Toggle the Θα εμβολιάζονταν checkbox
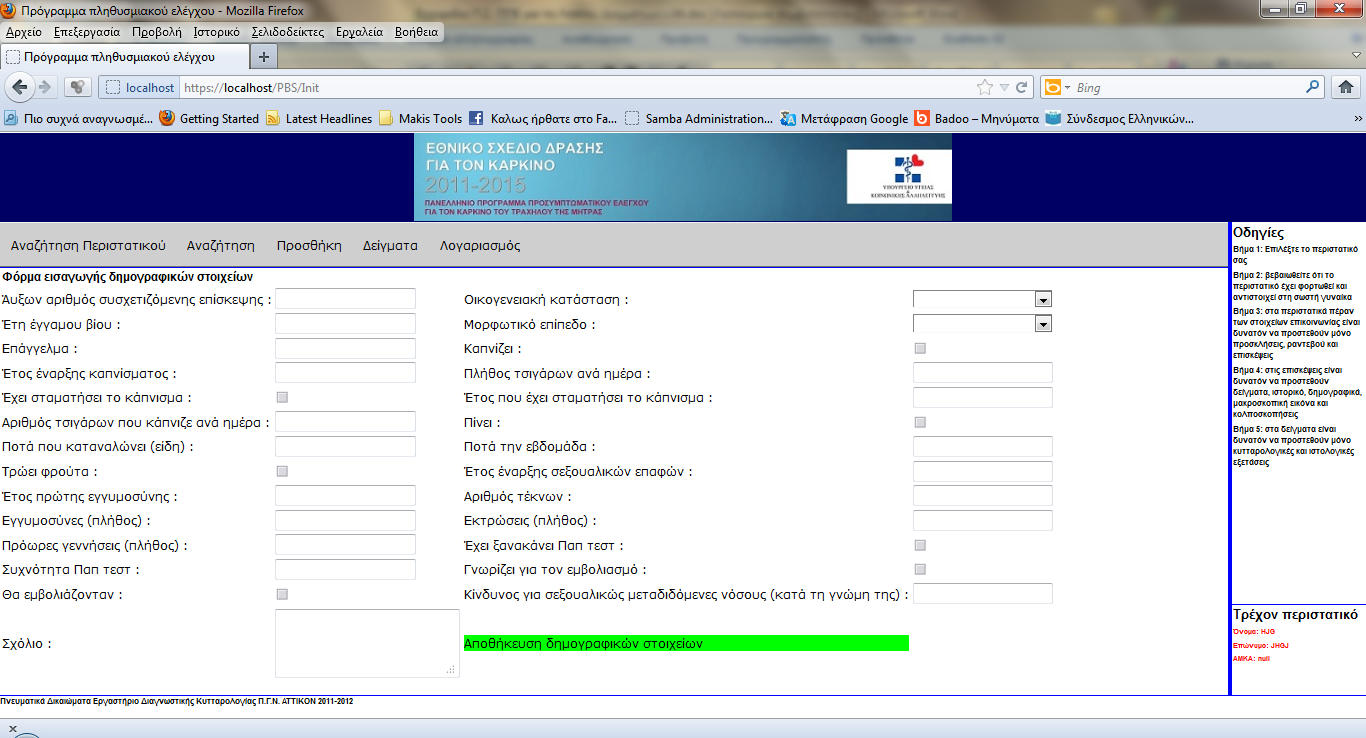Screen dimensions: 1366x738 tap(282, 594)
